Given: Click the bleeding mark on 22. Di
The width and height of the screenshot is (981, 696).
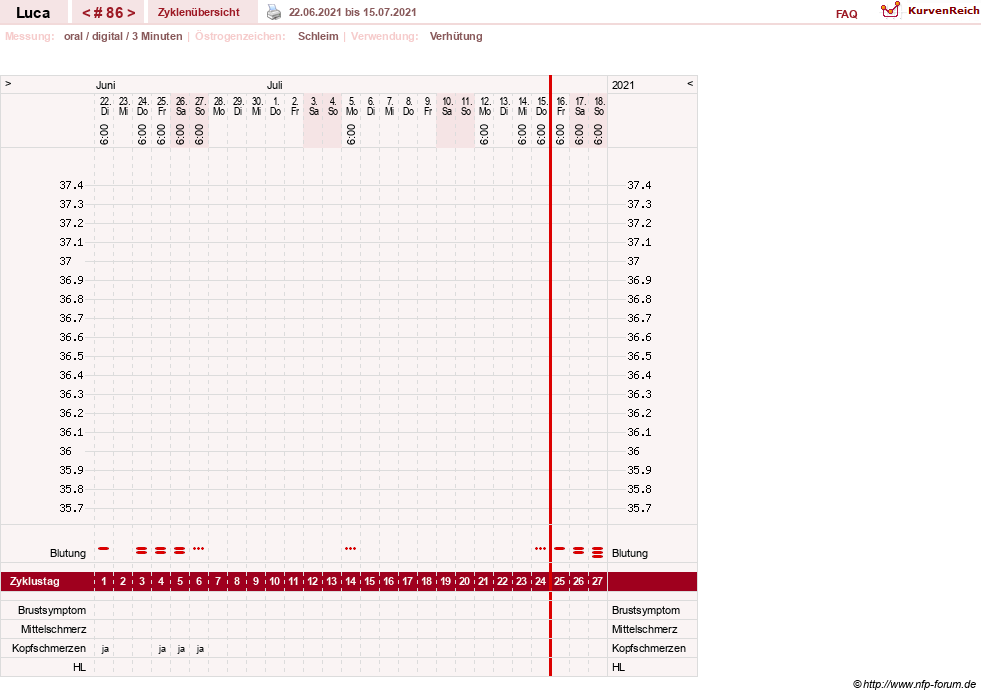Looking at the screenshot, I should click(x=104, y=548).
